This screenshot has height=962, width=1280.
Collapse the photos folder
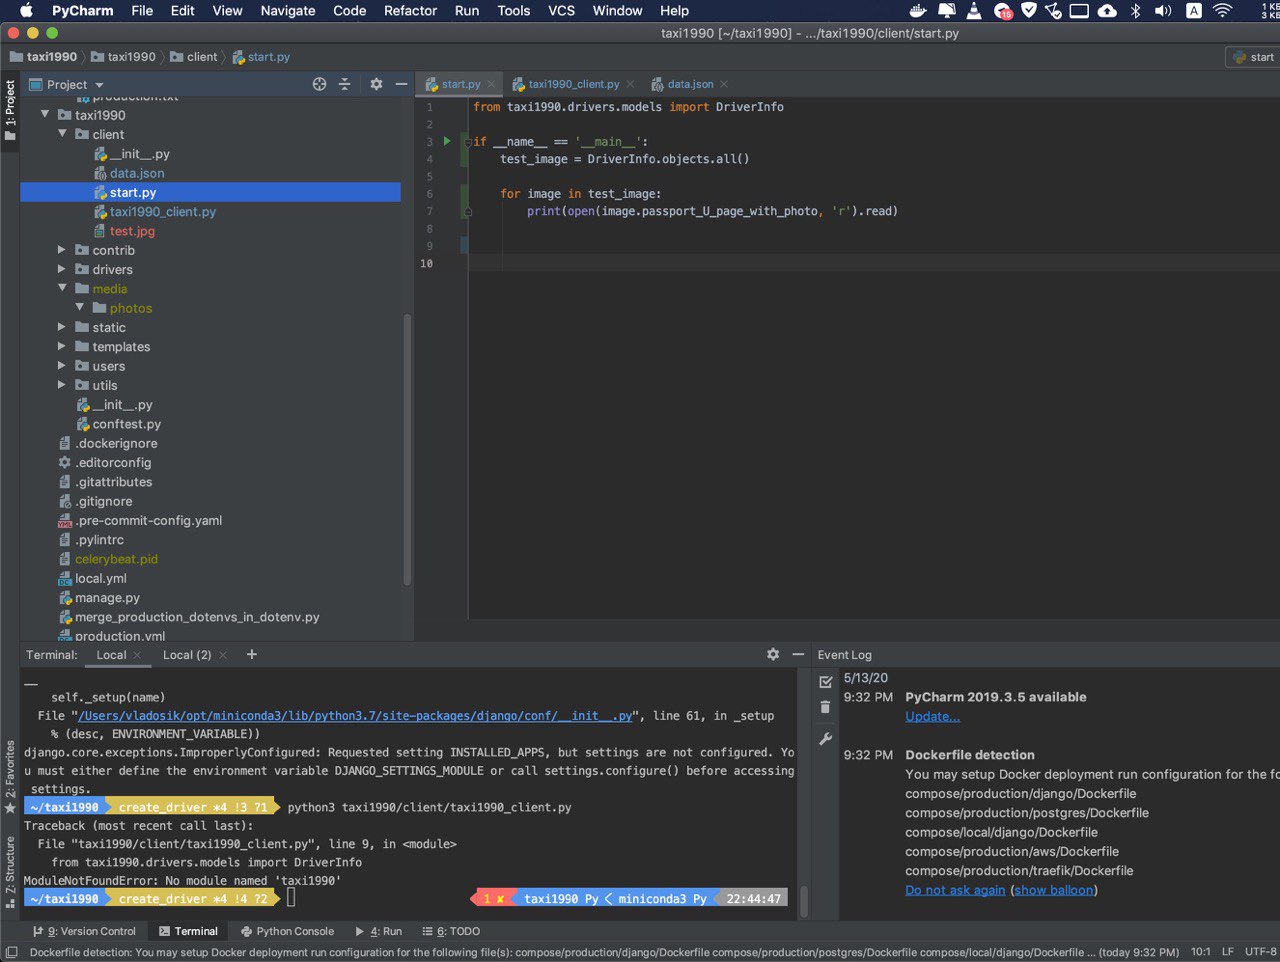coord(80,307)
